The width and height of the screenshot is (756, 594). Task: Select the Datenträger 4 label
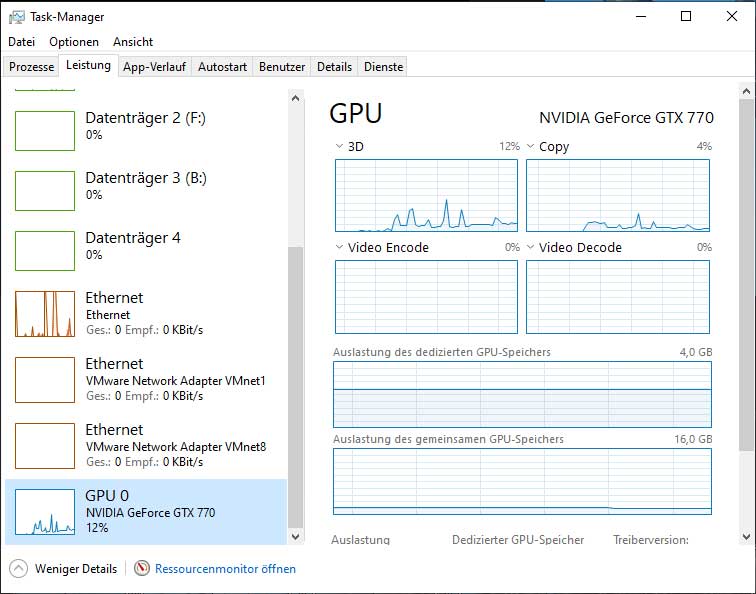click(x=133, y=238)
